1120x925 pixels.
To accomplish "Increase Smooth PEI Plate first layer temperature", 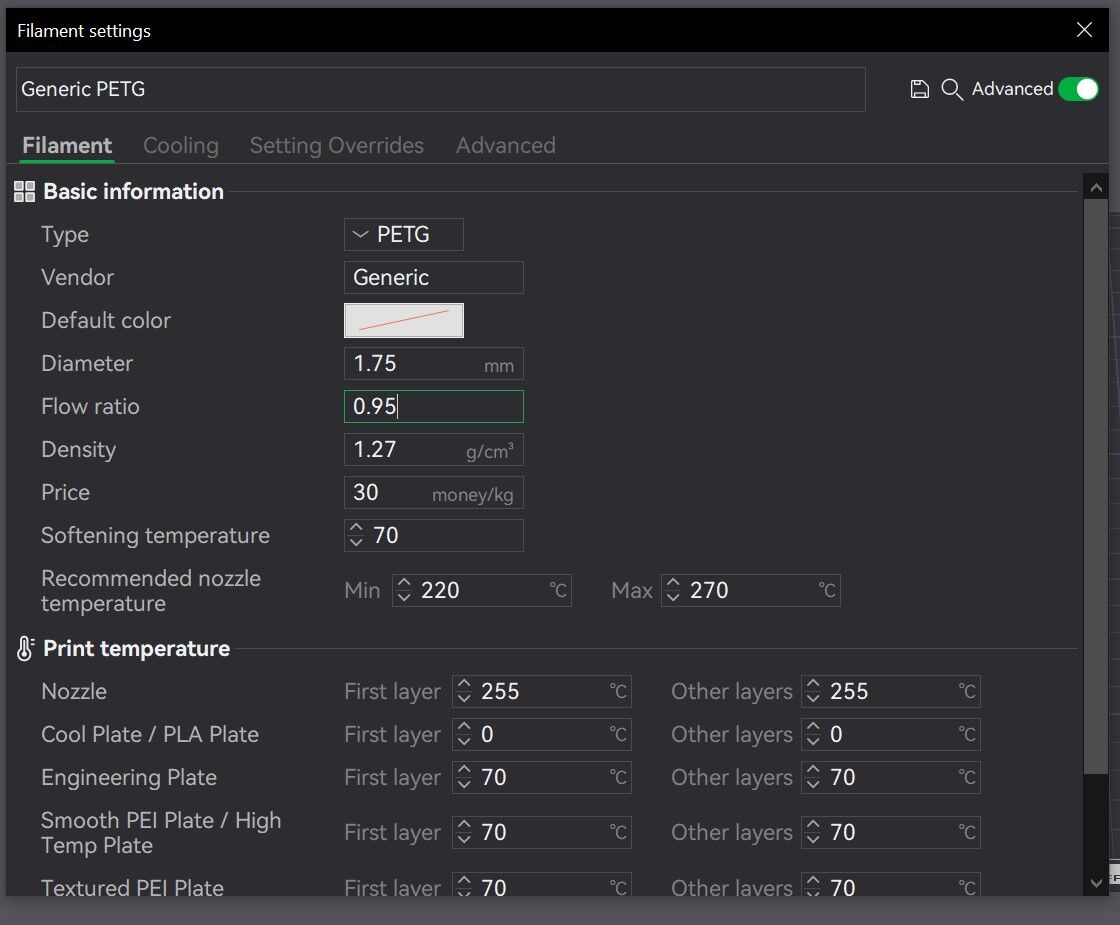I will click(464, 824).
